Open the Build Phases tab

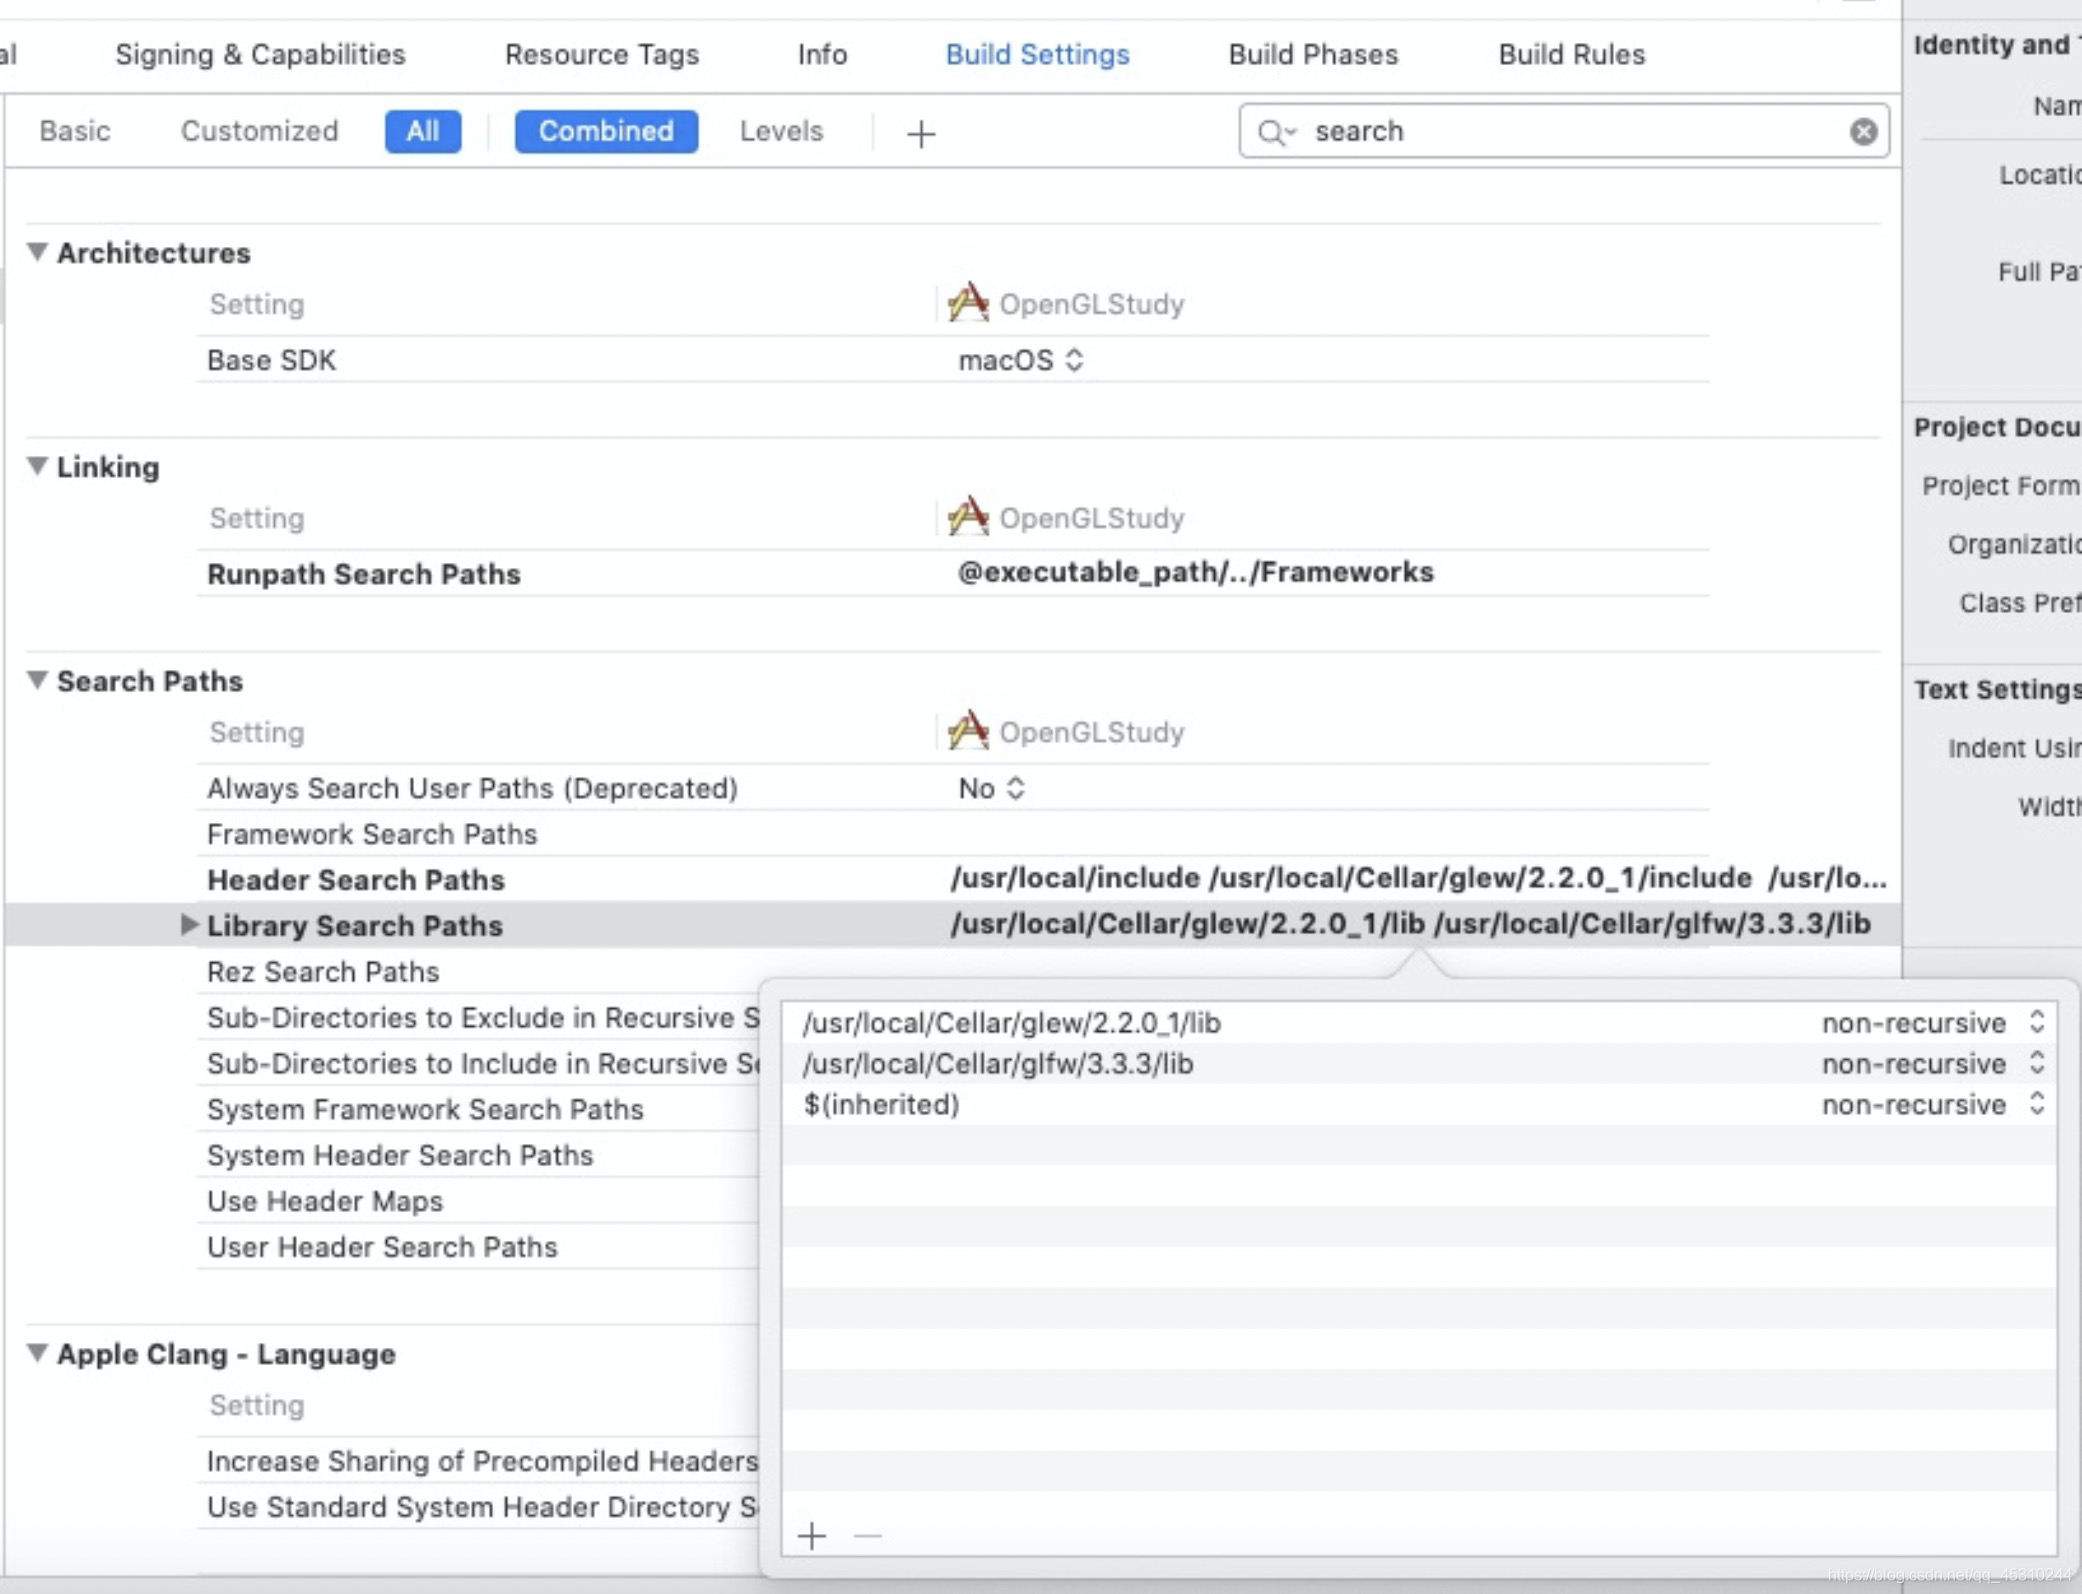[1312, 54]
